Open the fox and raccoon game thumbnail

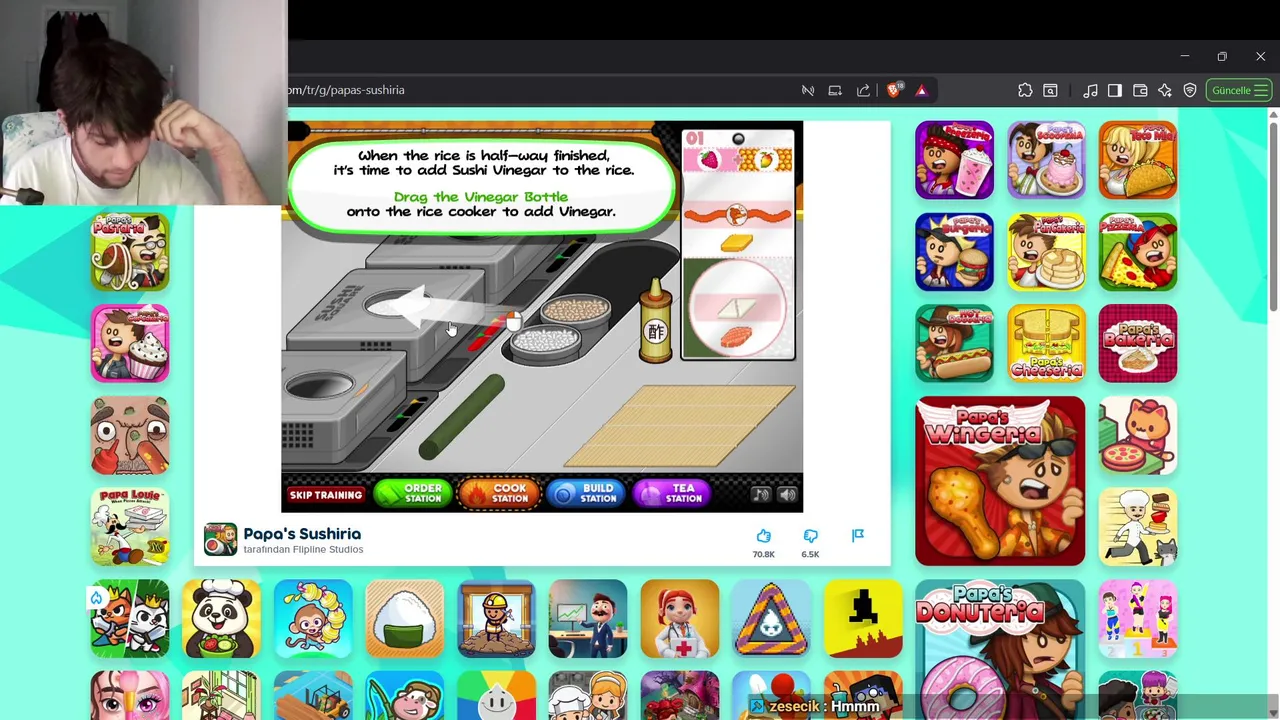point(130,619)
